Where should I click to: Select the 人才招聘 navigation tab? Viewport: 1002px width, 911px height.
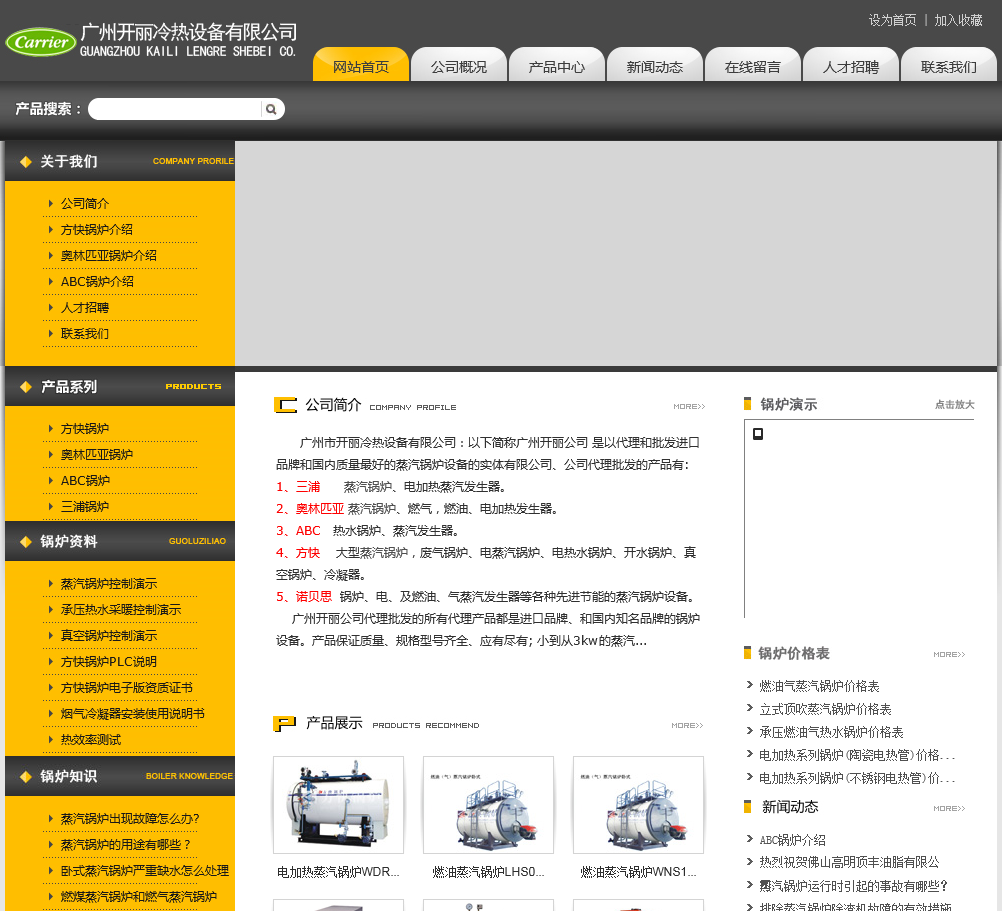851,65
